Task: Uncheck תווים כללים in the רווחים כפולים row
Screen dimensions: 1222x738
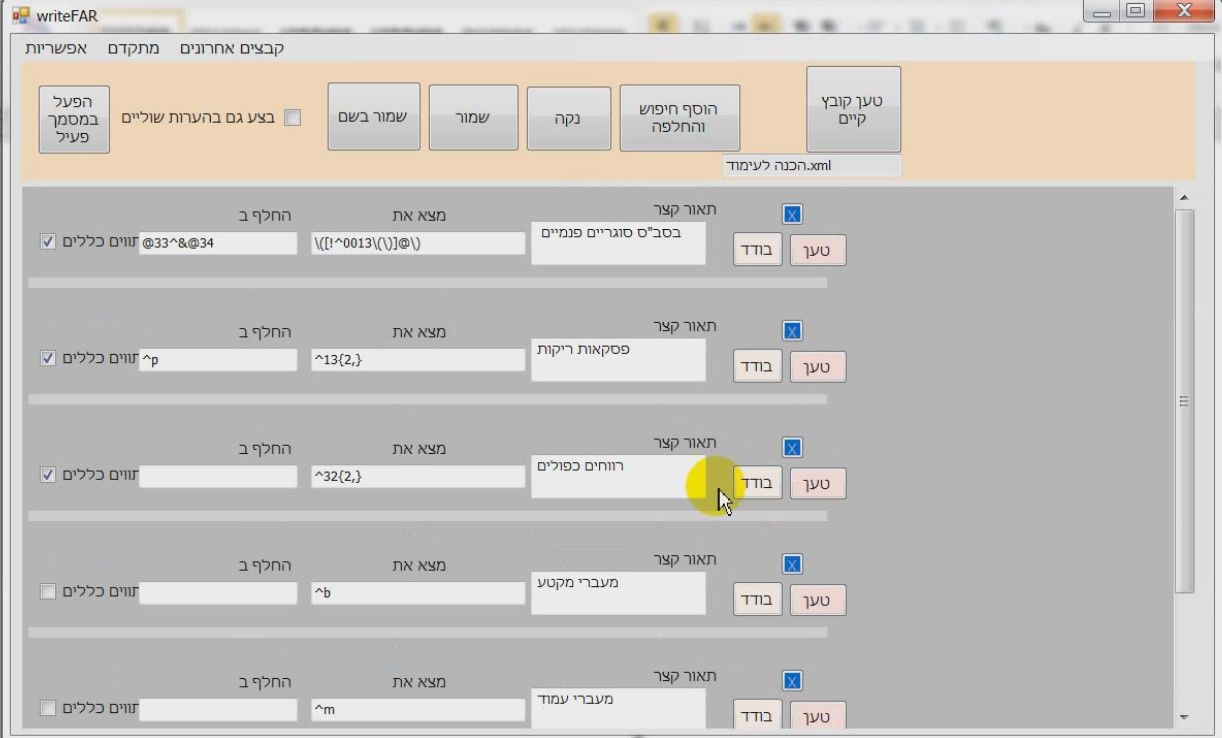Action: pos(48,475)
